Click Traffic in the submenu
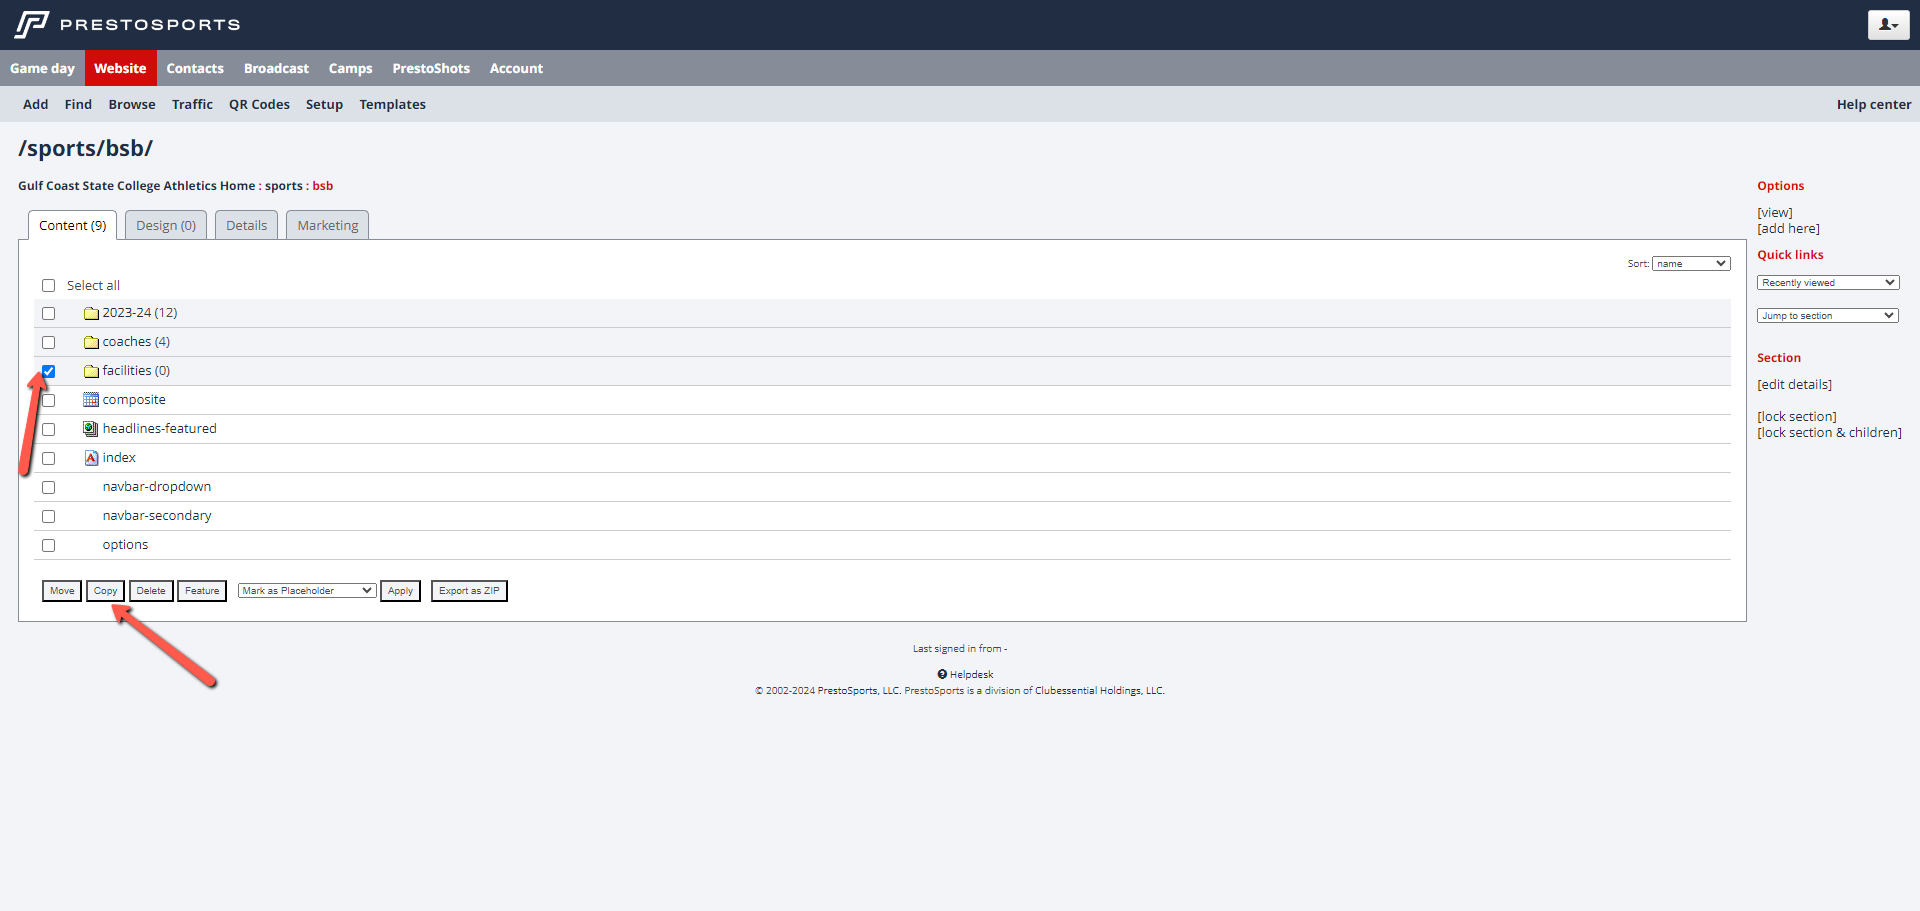The image size is (1920, 911). pos(192,104)
